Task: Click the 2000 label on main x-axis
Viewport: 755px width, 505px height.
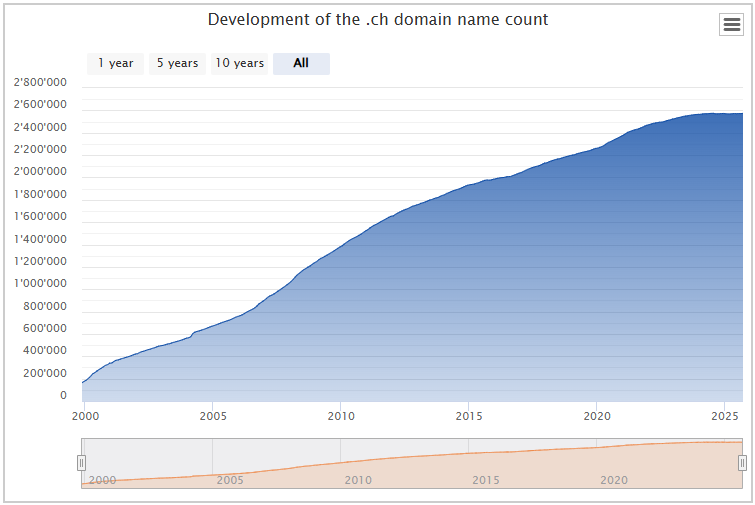Action: (x=85, y=415)
